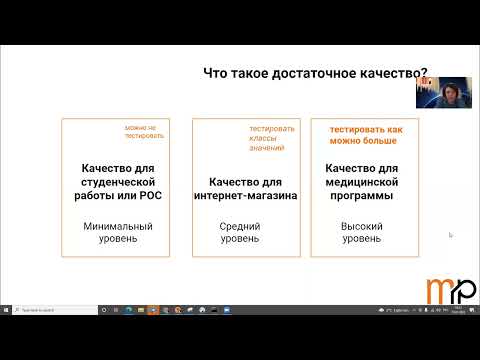Click orange note 'тестировать классы значений'
The width and height of the screenshot is (480, 360).
coord(272,138)
